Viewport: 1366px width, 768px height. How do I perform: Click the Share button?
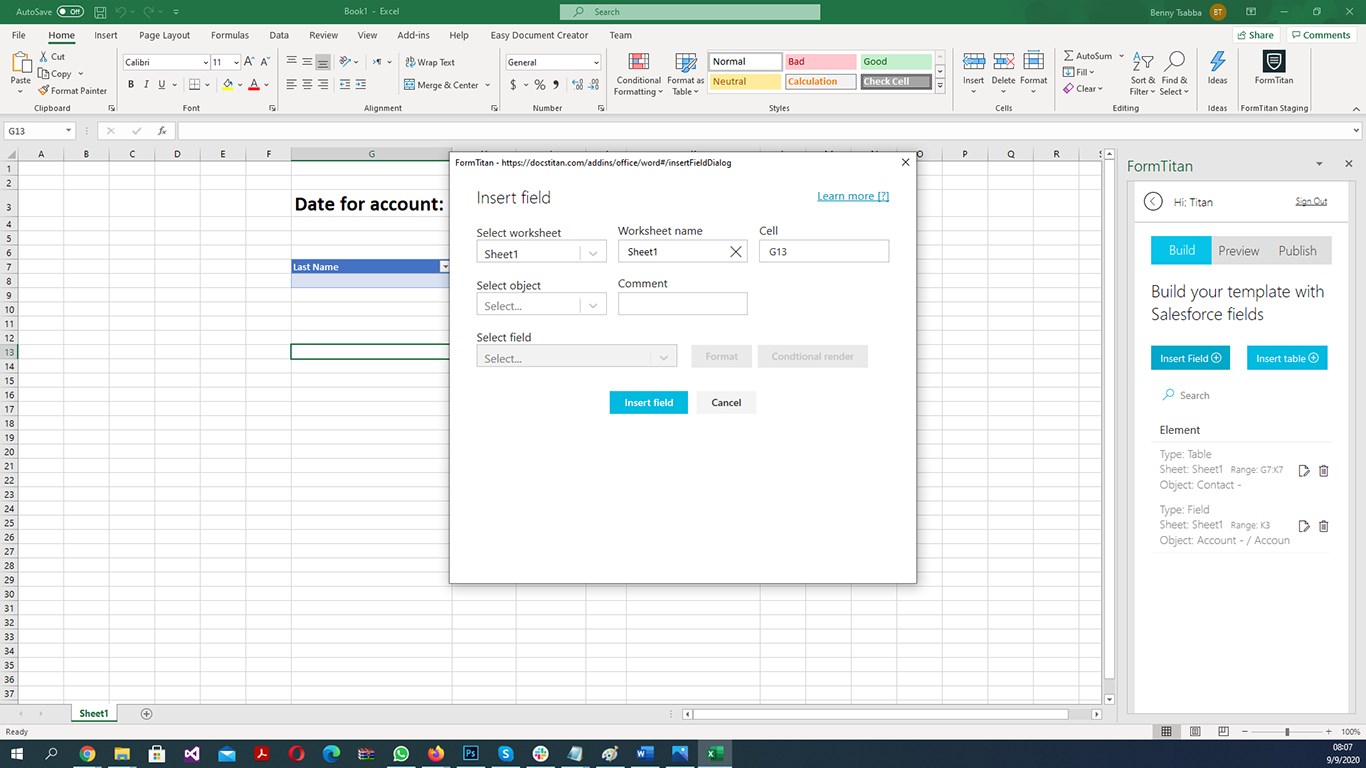point(1255,35)
